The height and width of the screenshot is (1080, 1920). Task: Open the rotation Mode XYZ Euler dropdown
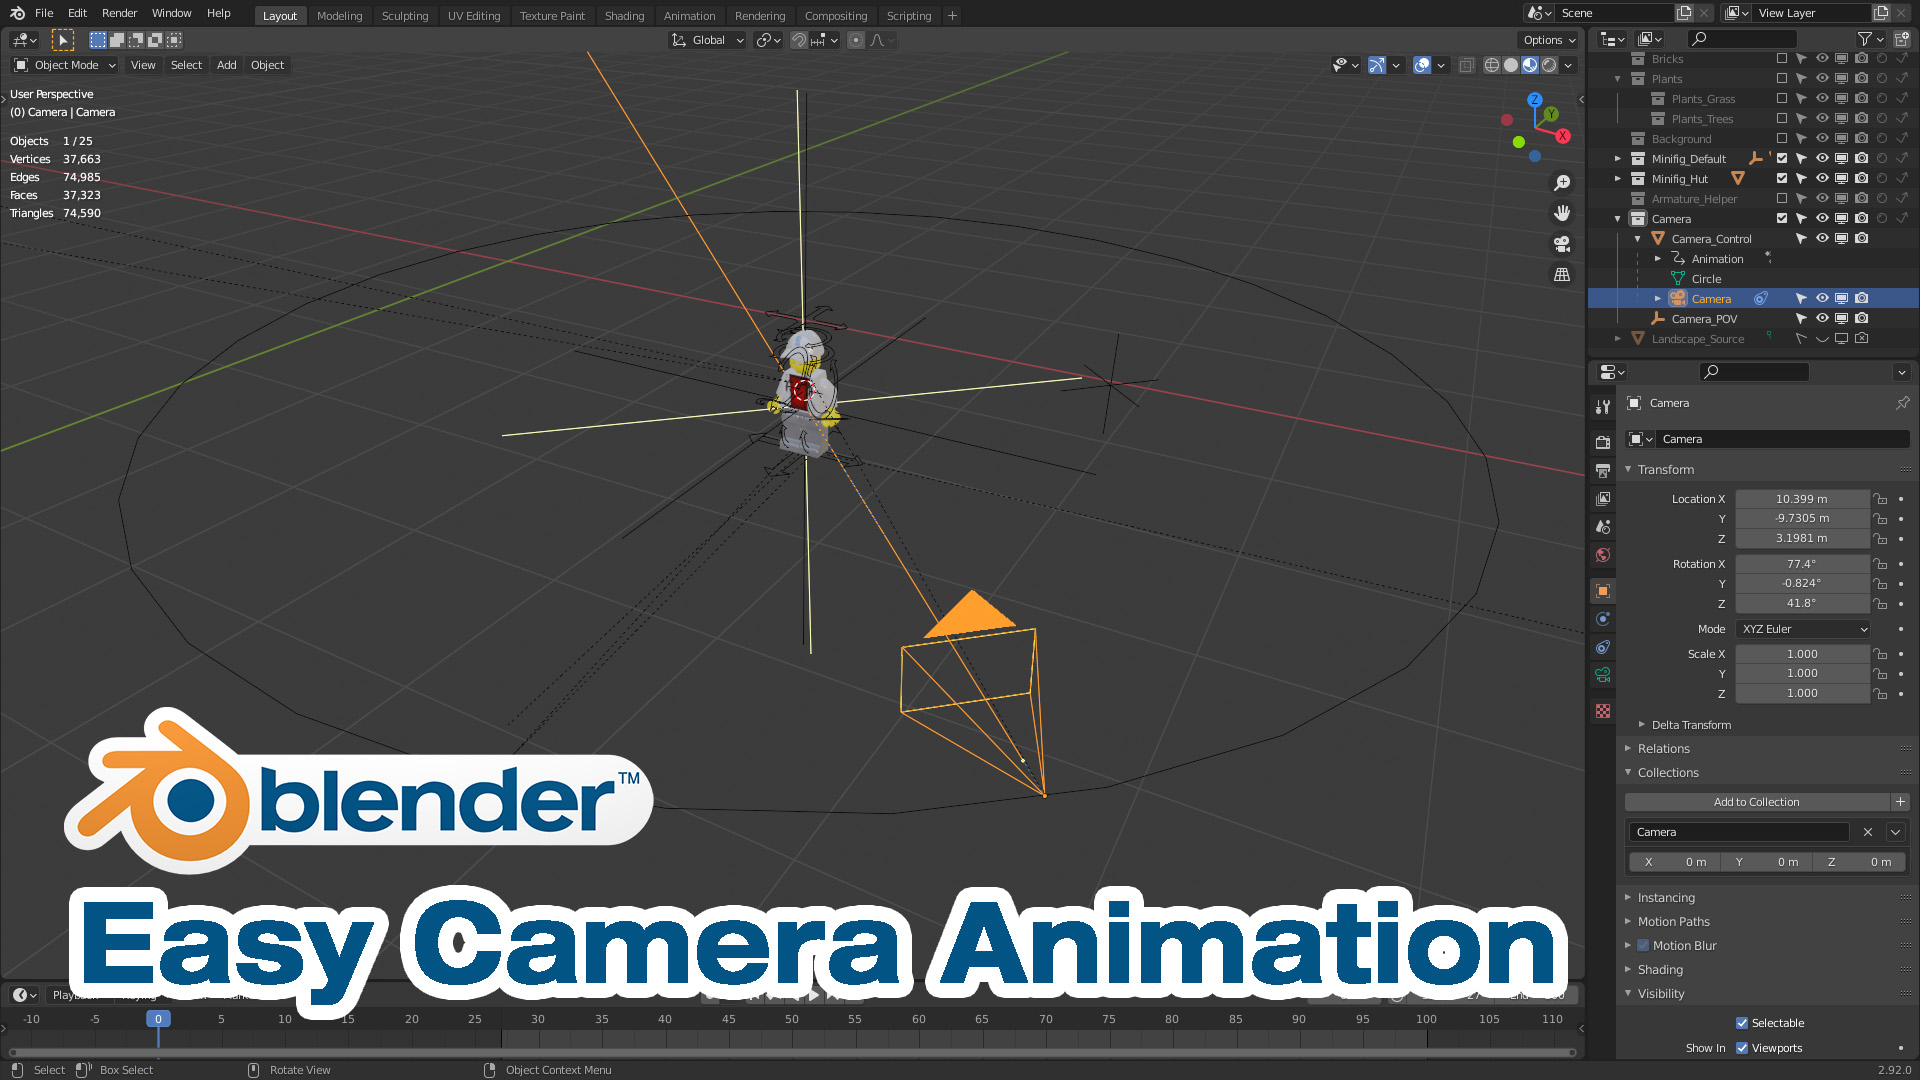(1804, 629)
